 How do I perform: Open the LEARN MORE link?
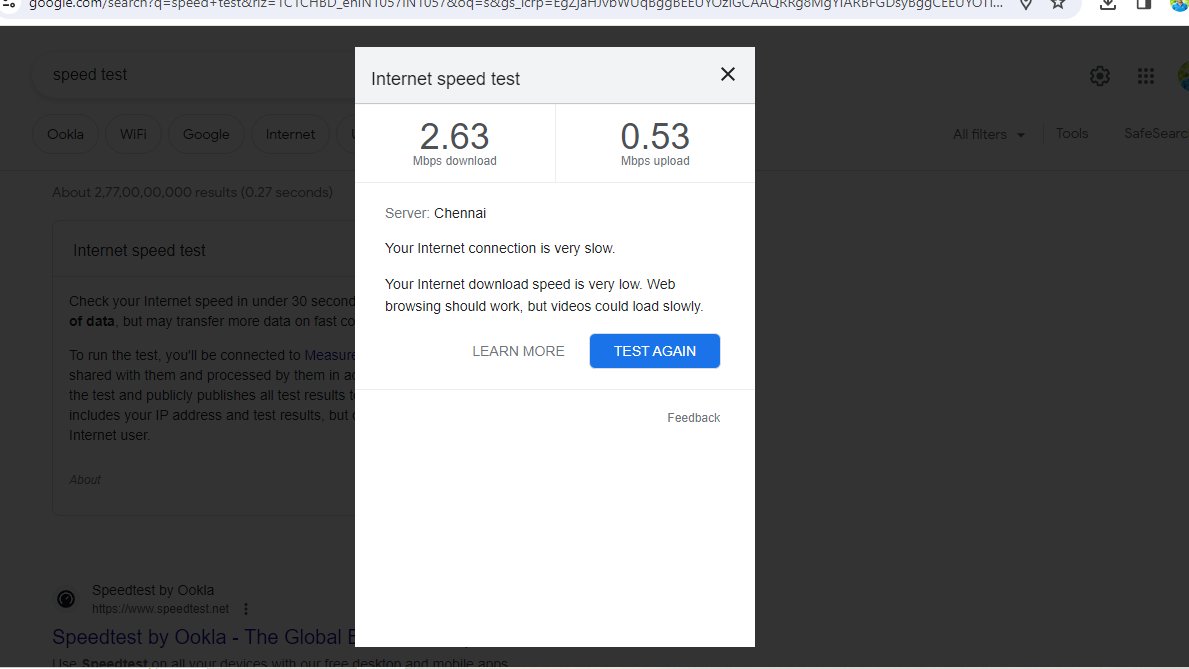518,351
